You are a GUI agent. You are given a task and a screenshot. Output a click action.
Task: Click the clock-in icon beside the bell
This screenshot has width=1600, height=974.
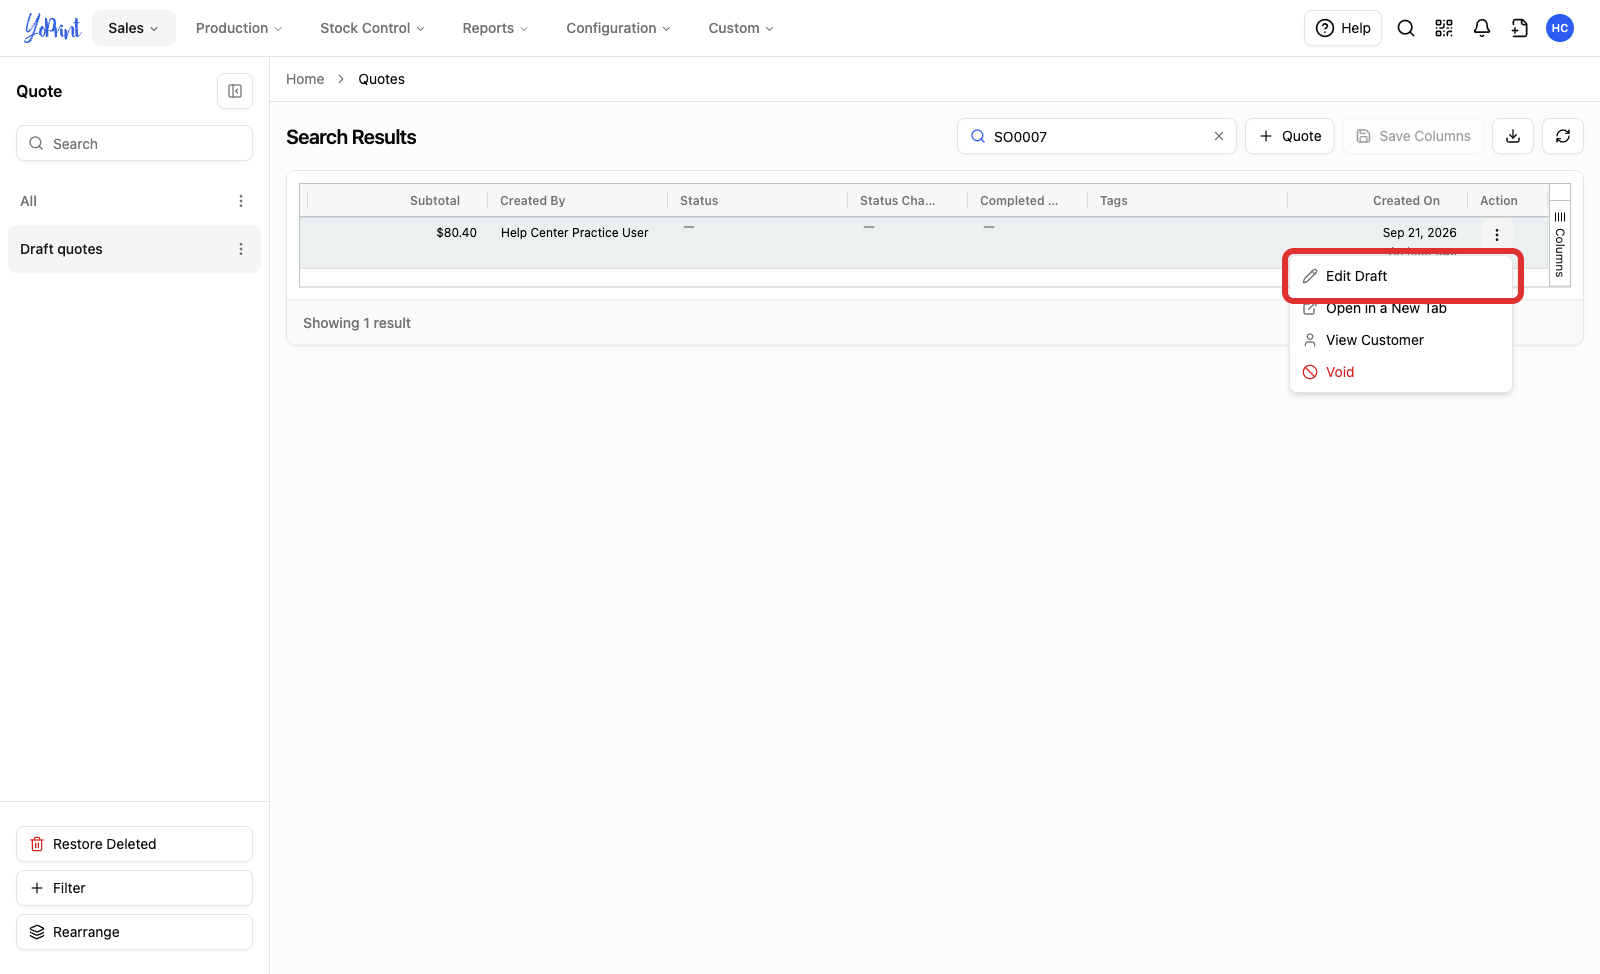[x=1520, y=28]
